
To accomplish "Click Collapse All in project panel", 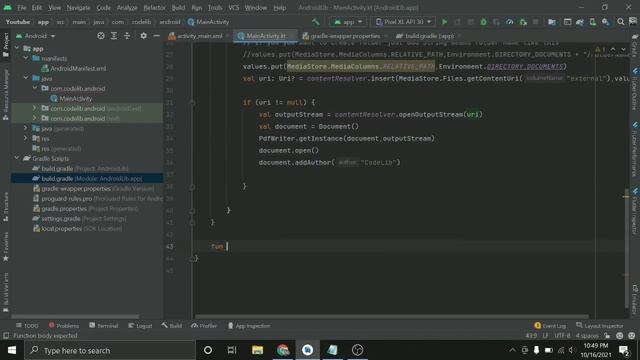I will pyautogui.click(x=127, y=36).
